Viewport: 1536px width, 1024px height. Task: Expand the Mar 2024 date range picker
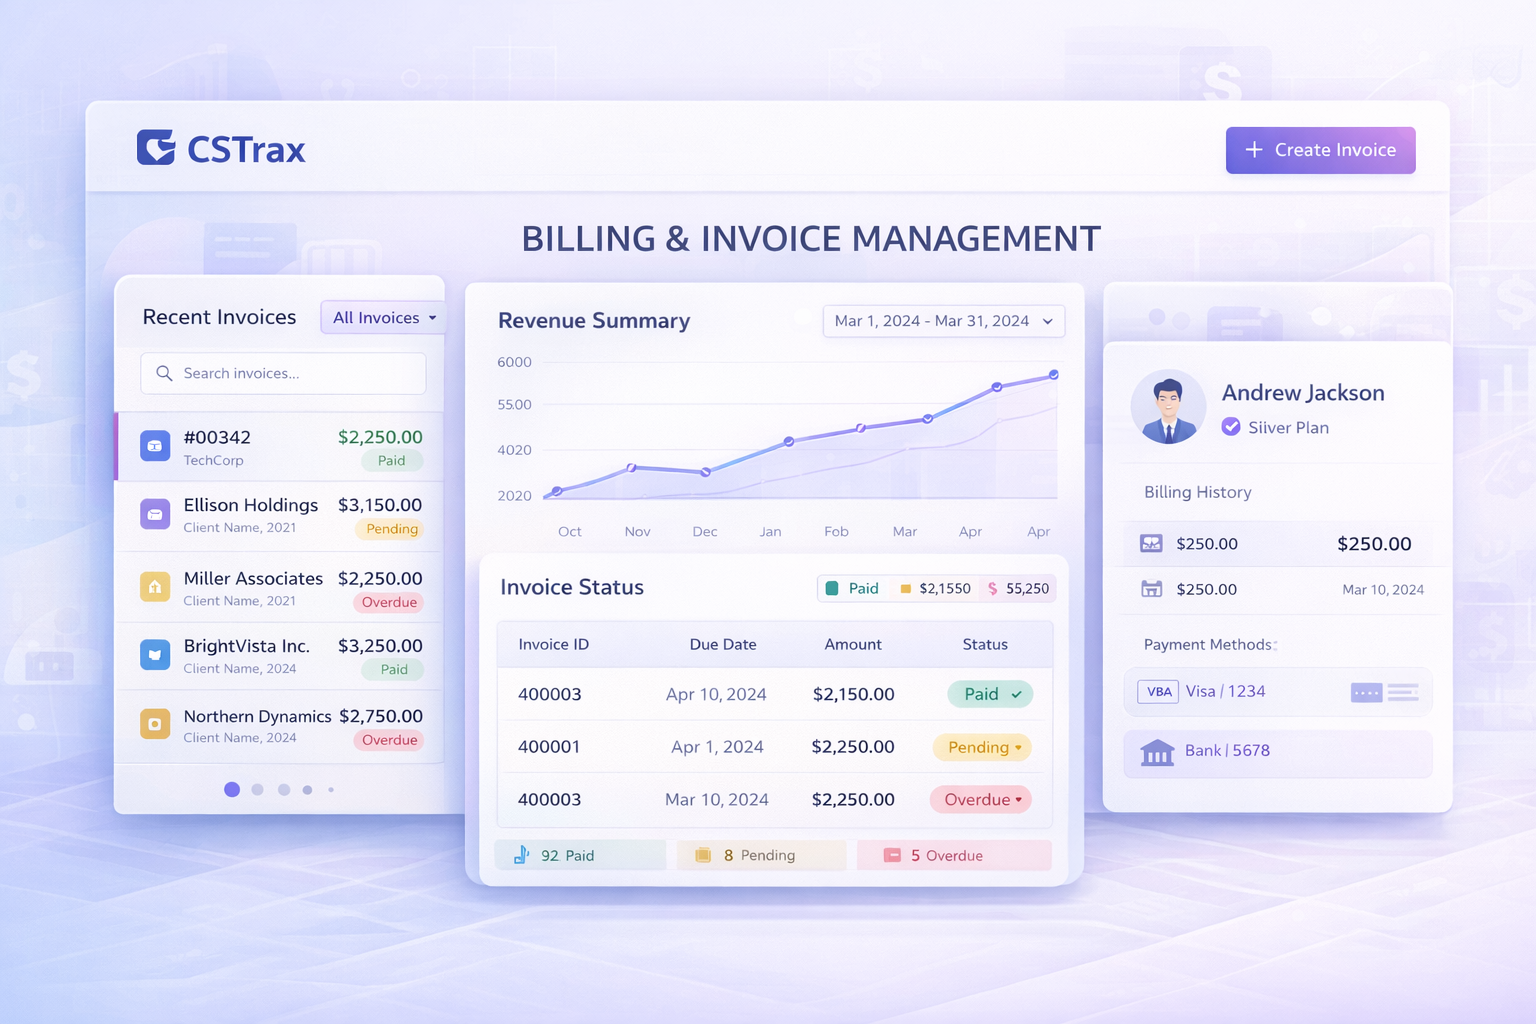tap(943, 321)
